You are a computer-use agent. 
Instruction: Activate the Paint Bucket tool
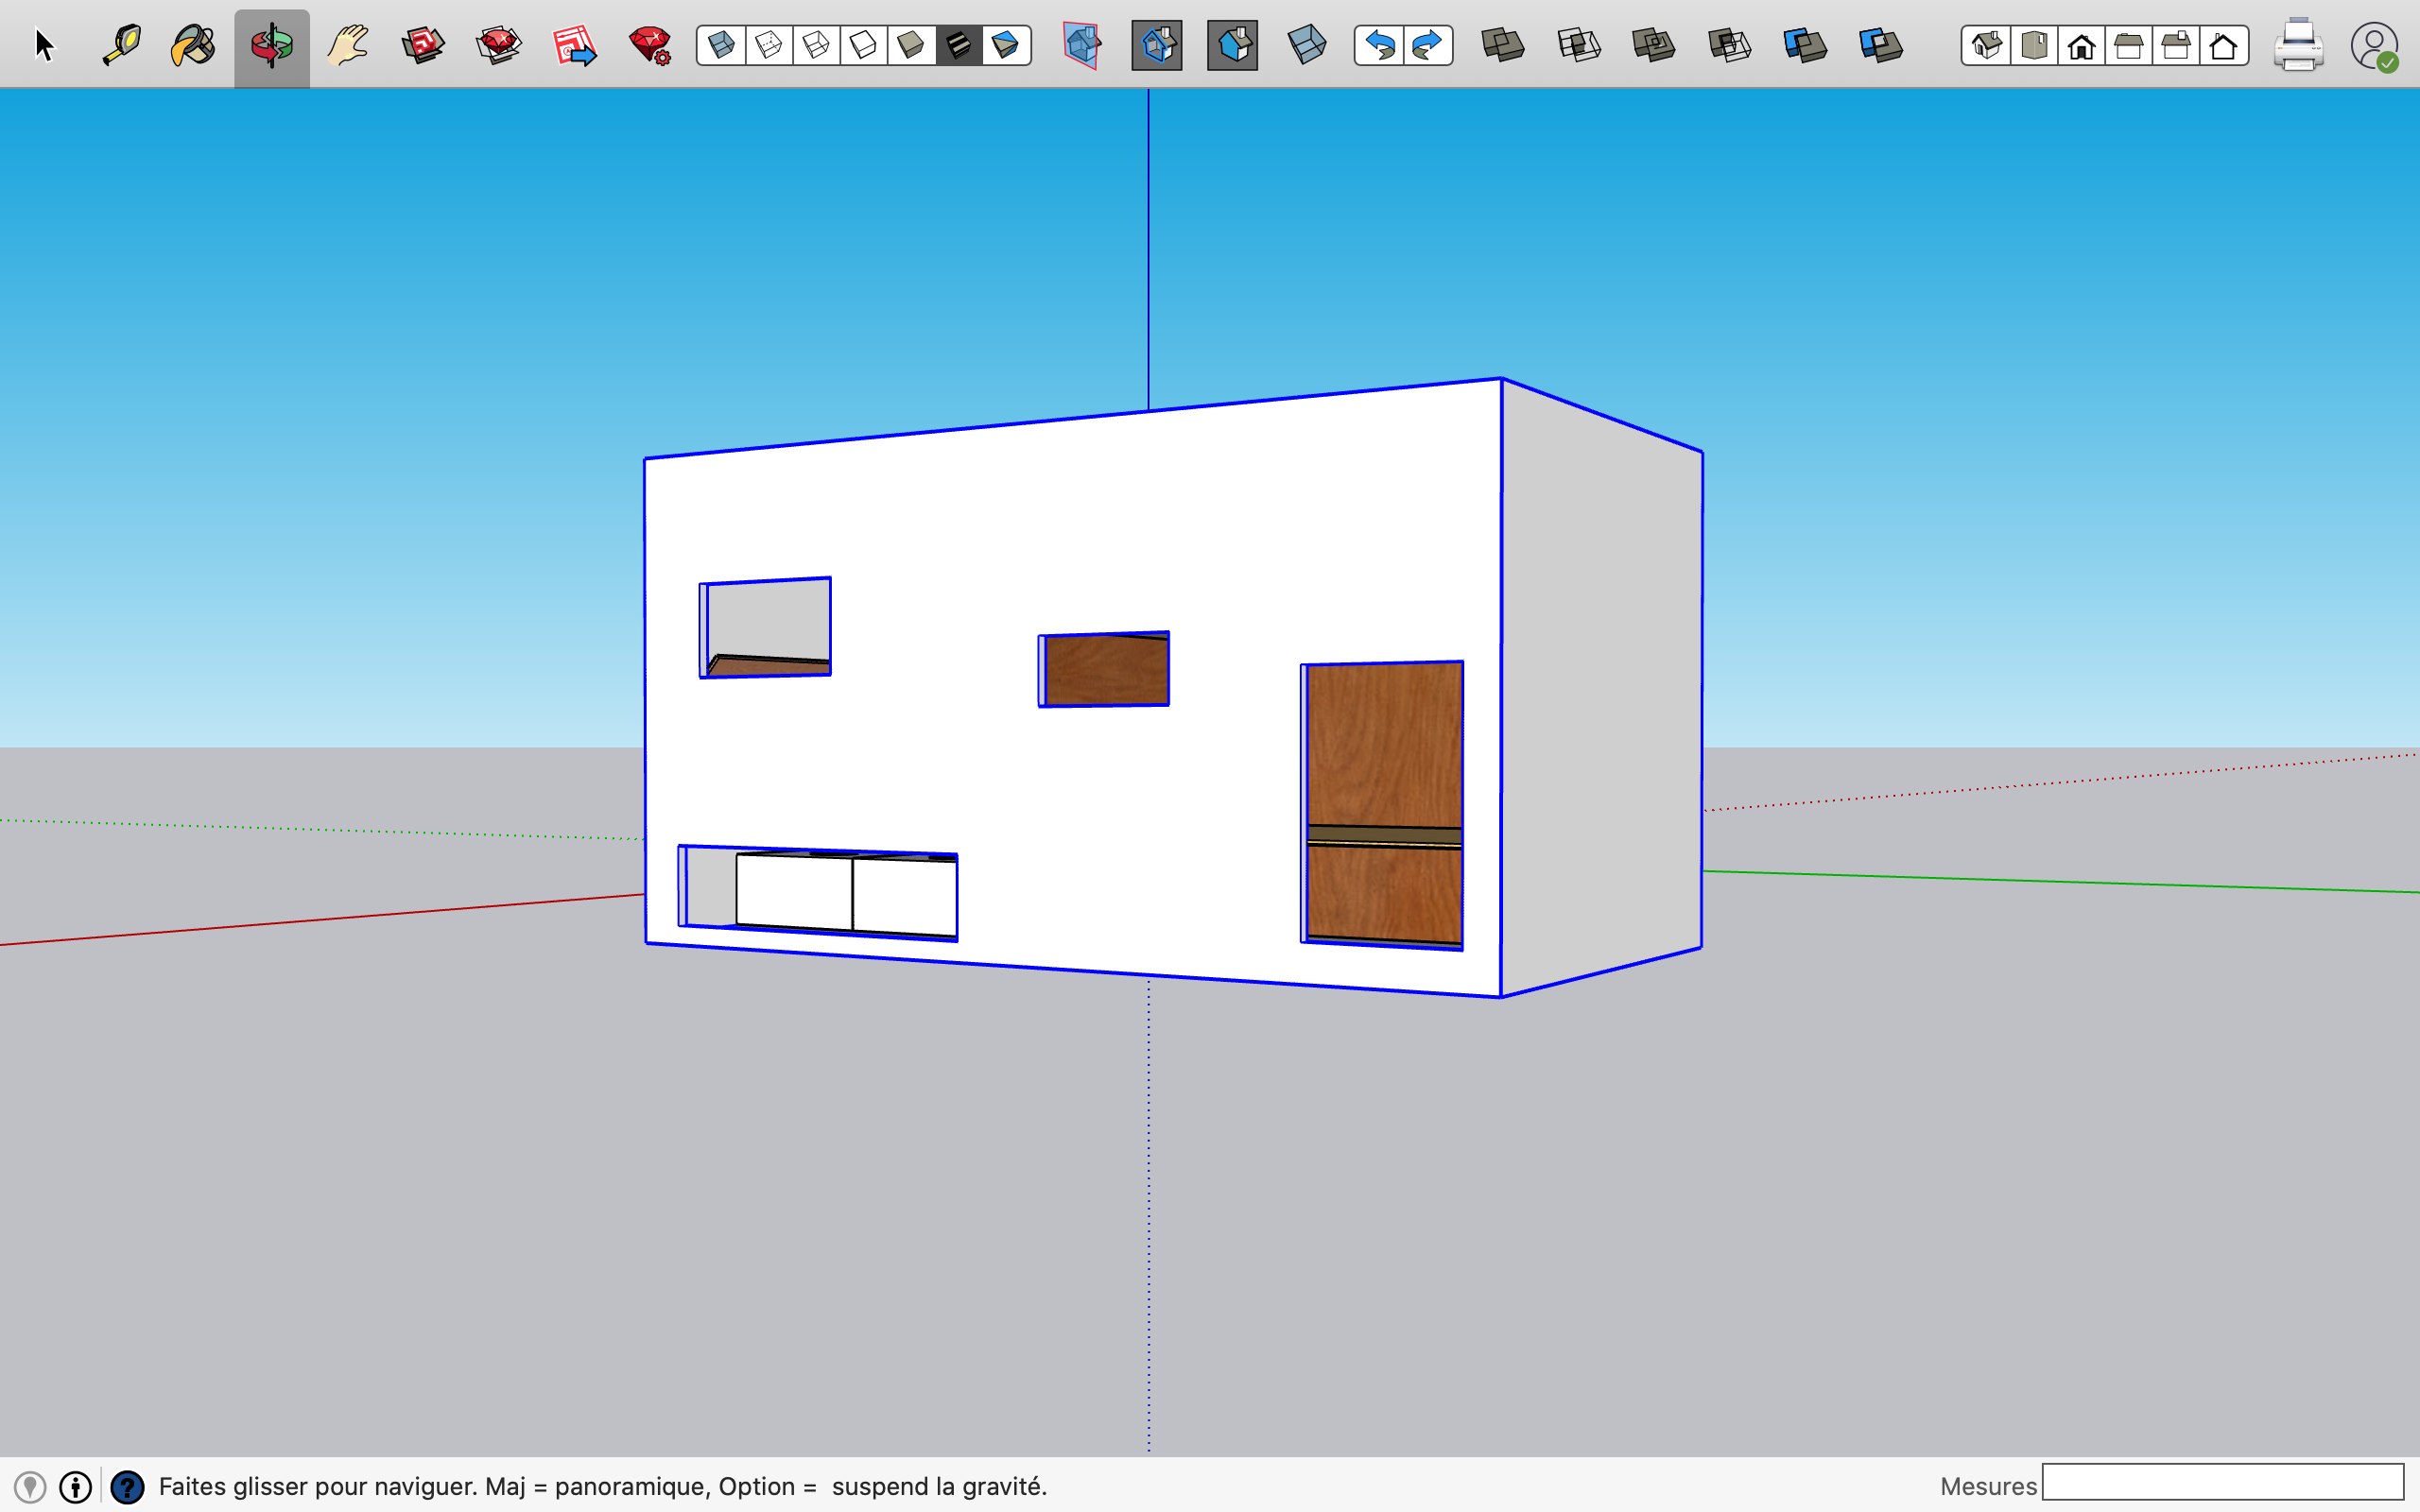click(194, 45)
